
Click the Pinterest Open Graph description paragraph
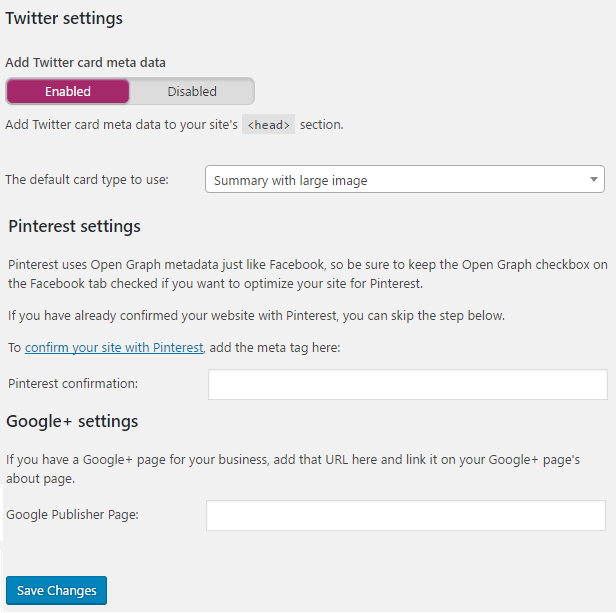307,274
